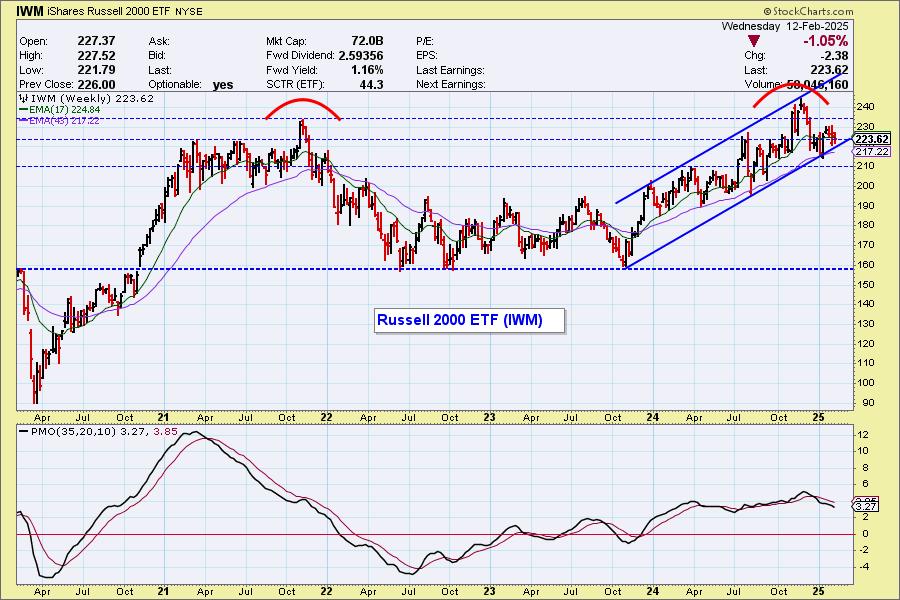Viewport: 900px width, 600px height.
Task: Click the IWM ticker symbol in the header
Action: coord(29,11)
